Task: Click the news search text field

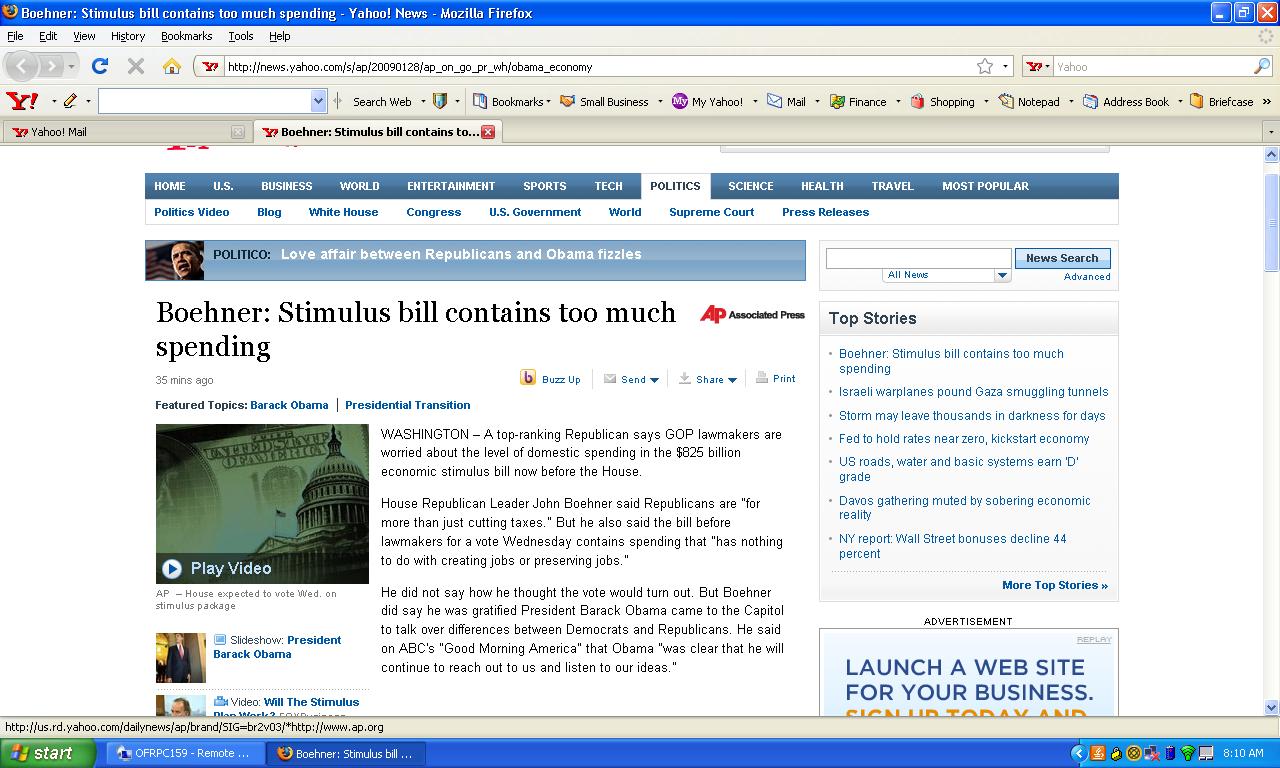Action: (x=918, y=258)
